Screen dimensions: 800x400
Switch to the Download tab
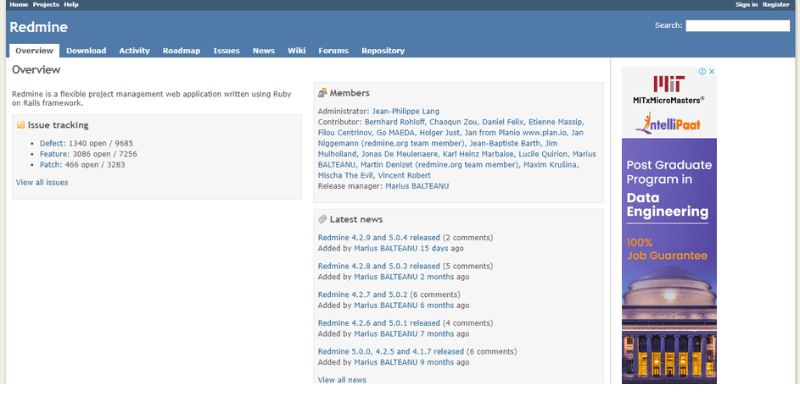tap(86, 51)
